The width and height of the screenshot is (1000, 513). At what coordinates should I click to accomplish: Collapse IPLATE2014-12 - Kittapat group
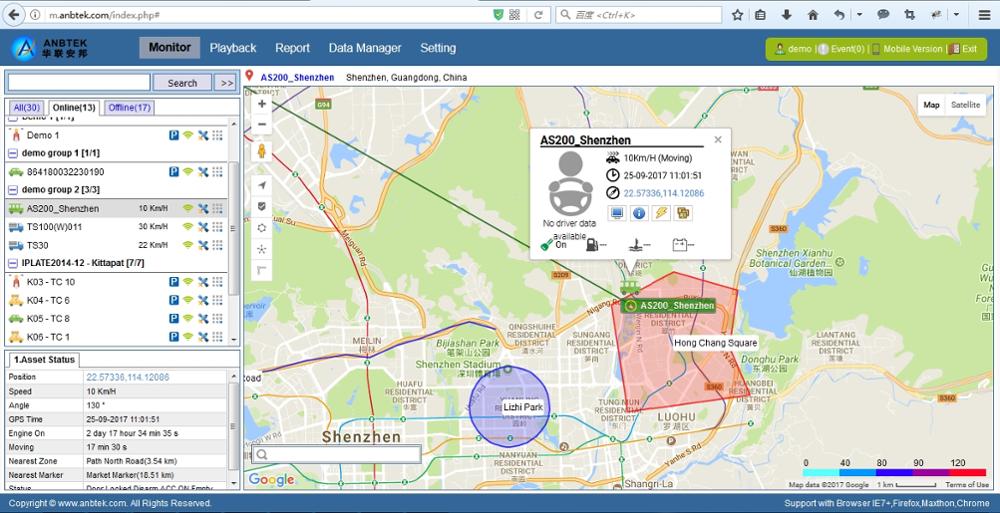[12, 263]
